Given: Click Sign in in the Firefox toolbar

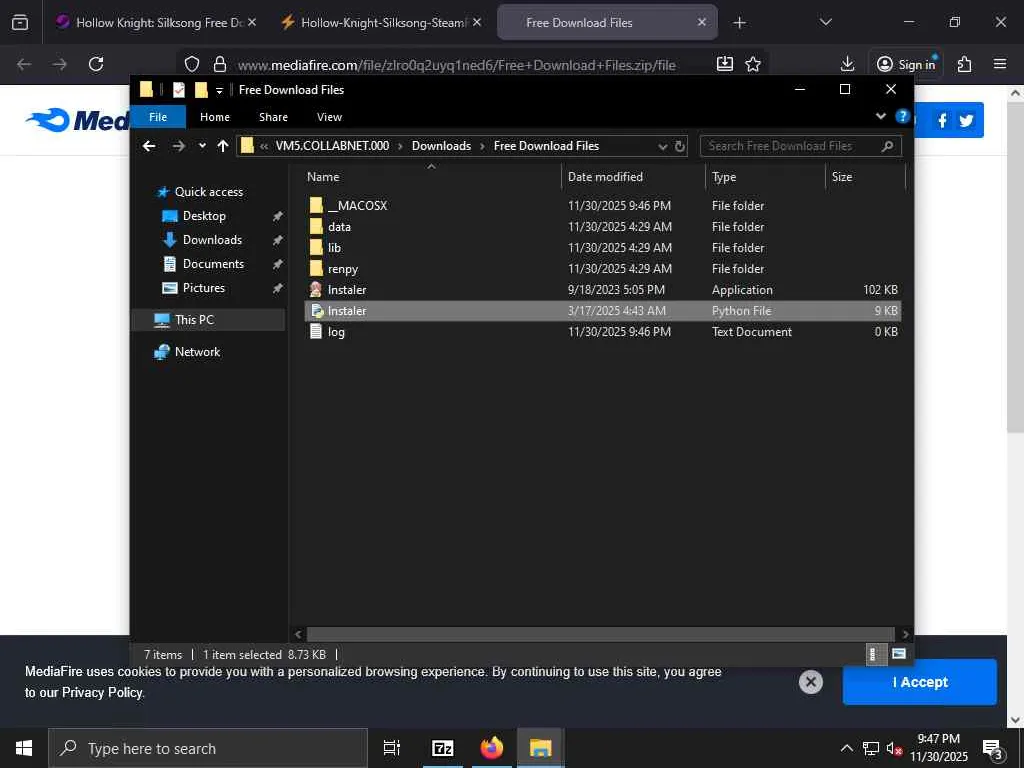Looking at the screenshot, I should (x=906, y=64).
